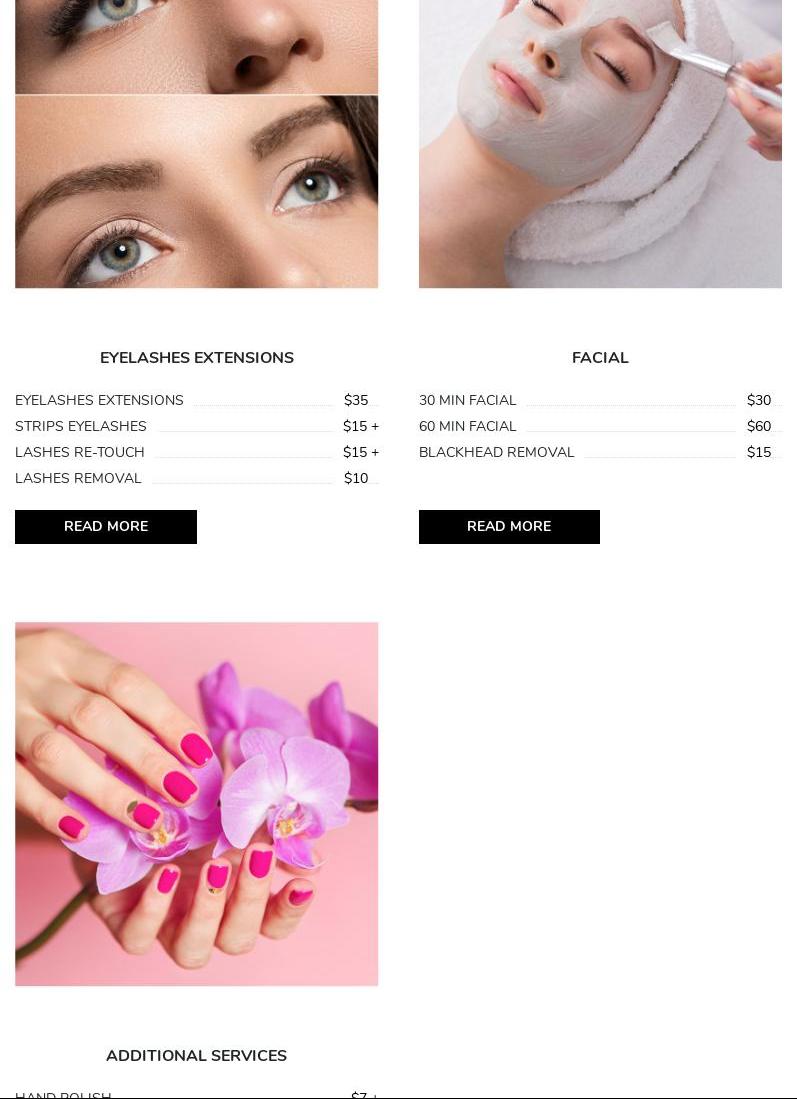This screenshot has width=797, height=1099.
Task: Click Read More under Eyelashes Extensions
Action: (x=106, y=526)
